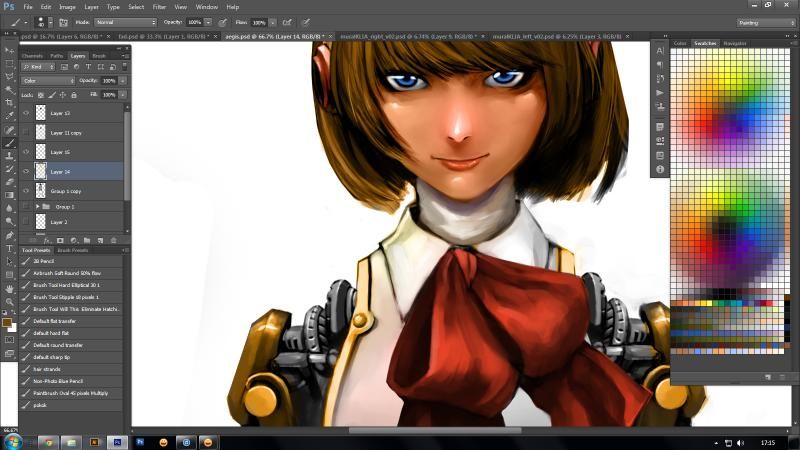Click the layer style fx icon
This screenshot has height=450, width=800.
[x=47, y=240]
